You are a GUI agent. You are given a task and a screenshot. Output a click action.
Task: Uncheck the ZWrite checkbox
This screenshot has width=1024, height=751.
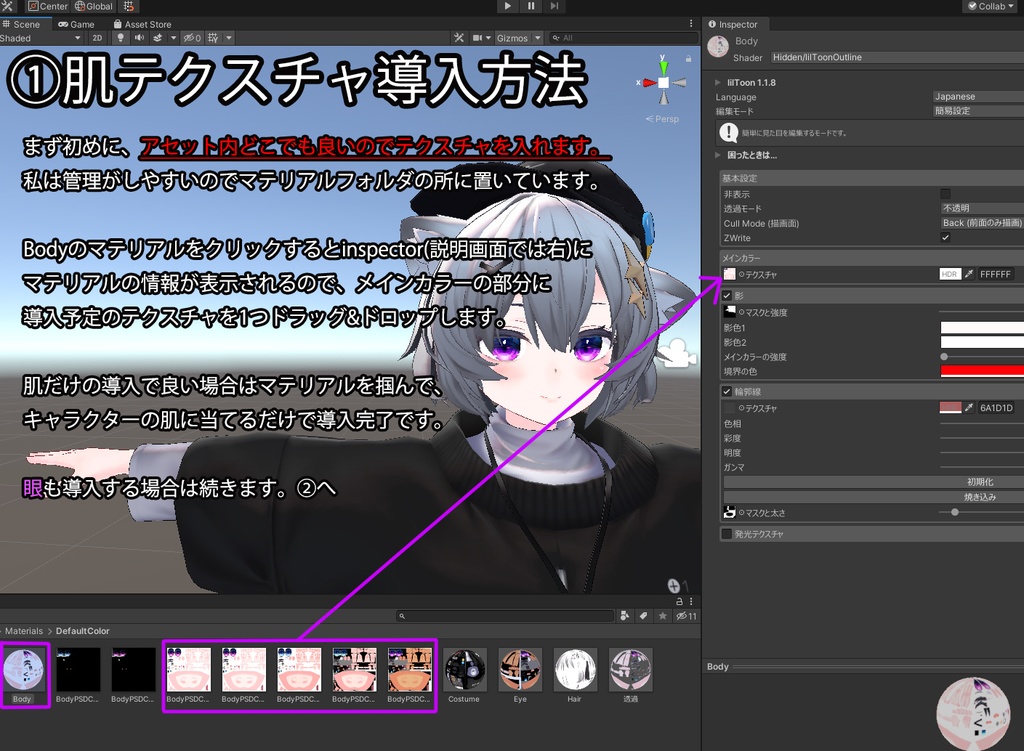click(944, 237)
